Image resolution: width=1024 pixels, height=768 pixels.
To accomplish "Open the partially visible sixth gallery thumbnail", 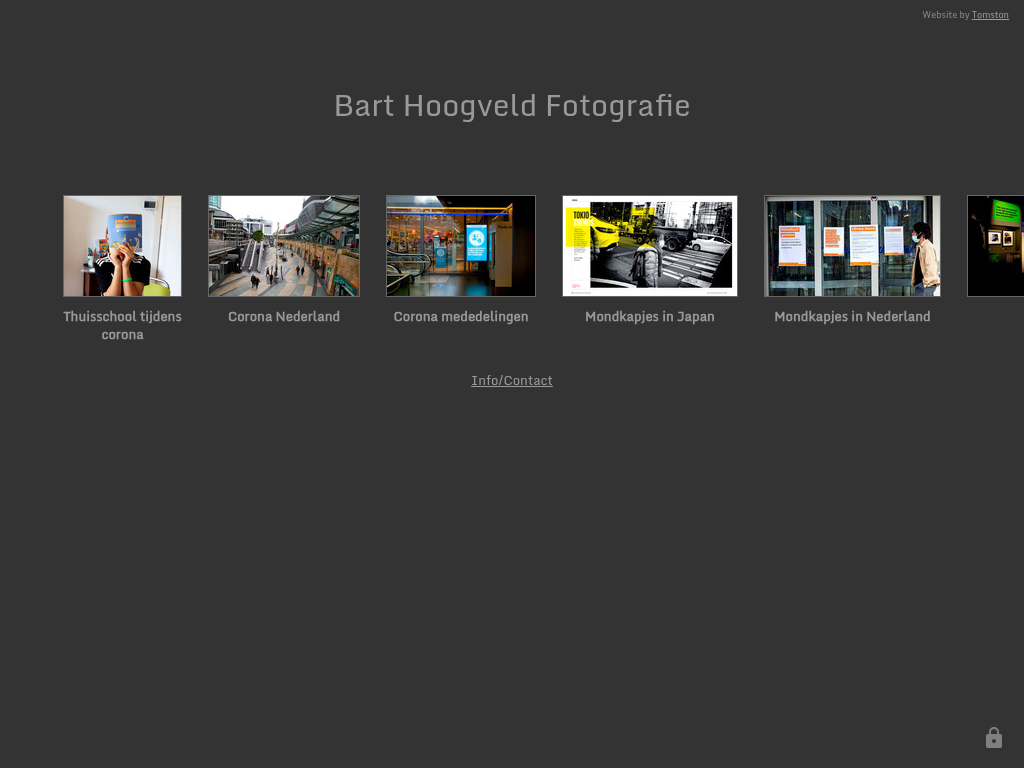I will point(996,246).
